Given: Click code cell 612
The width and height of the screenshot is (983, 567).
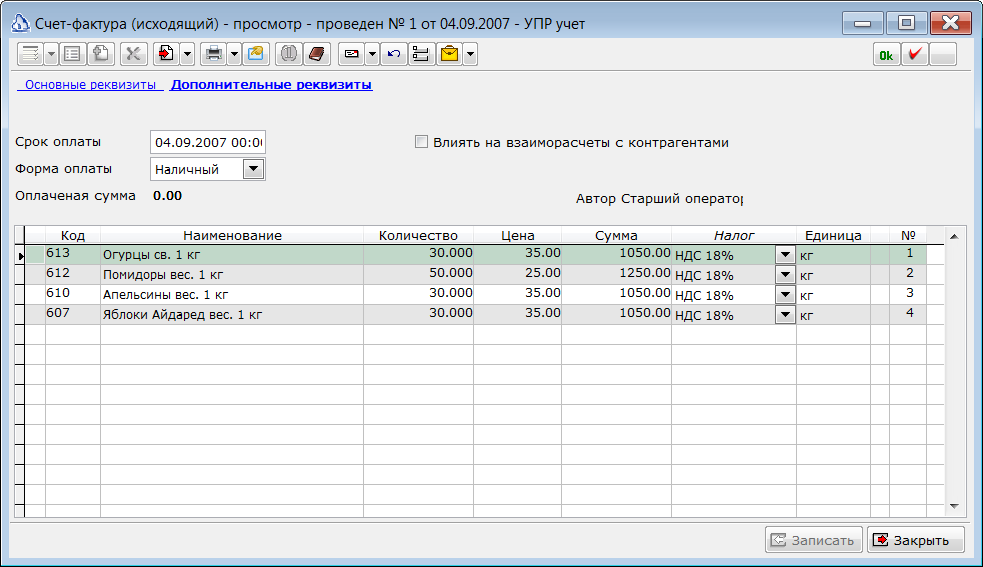Looking at the screenshot, I should pos(73,274).
